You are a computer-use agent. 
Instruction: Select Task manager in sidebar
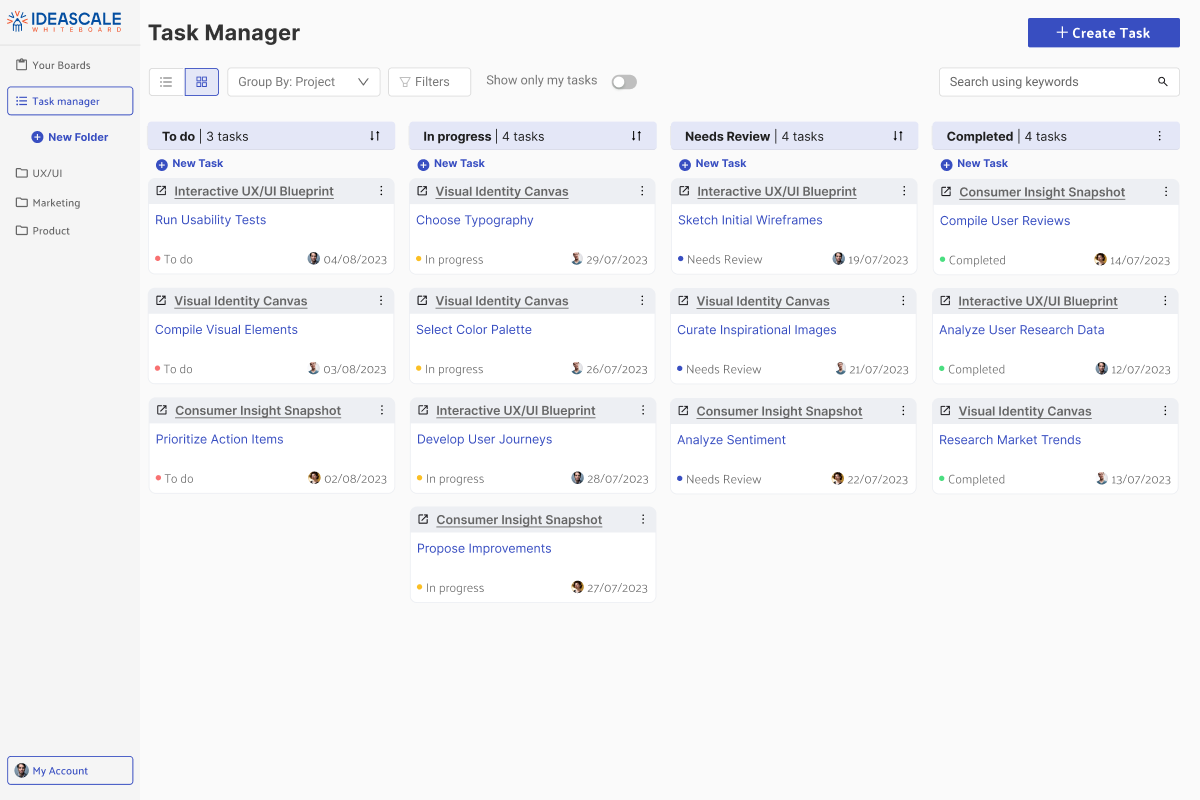coord(70,101)
